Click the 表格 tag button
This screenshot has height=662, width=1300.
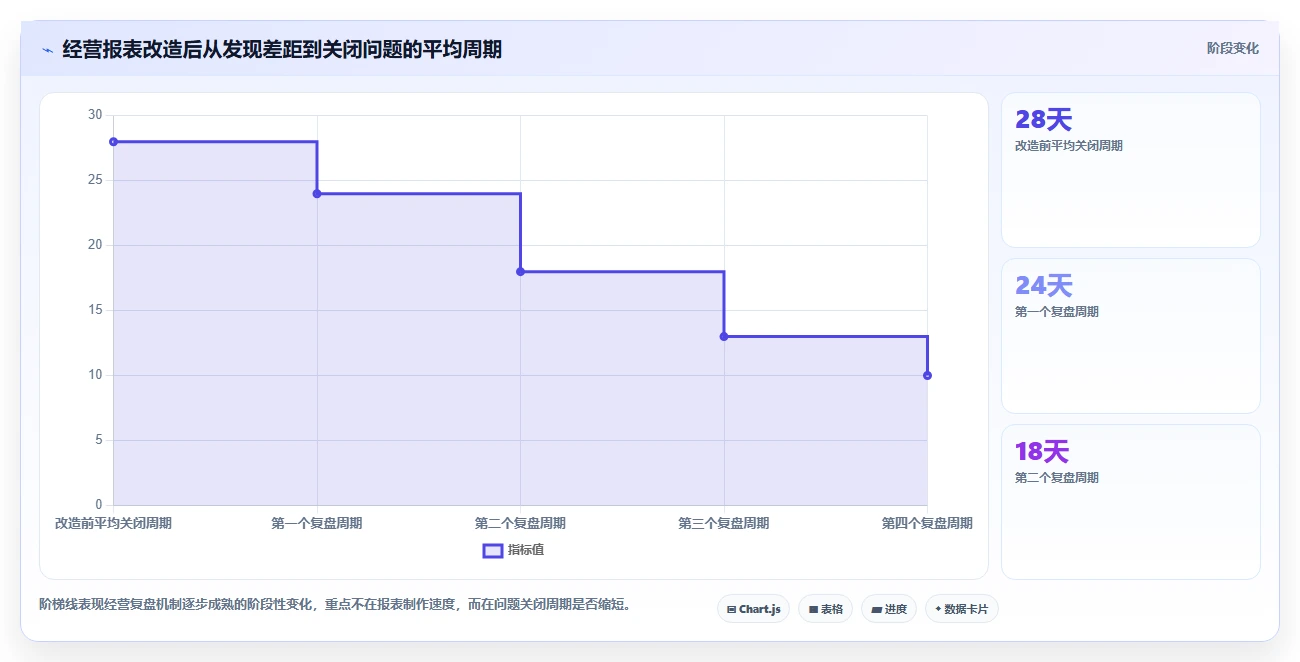pyautogui.click(x=825, y=609)
